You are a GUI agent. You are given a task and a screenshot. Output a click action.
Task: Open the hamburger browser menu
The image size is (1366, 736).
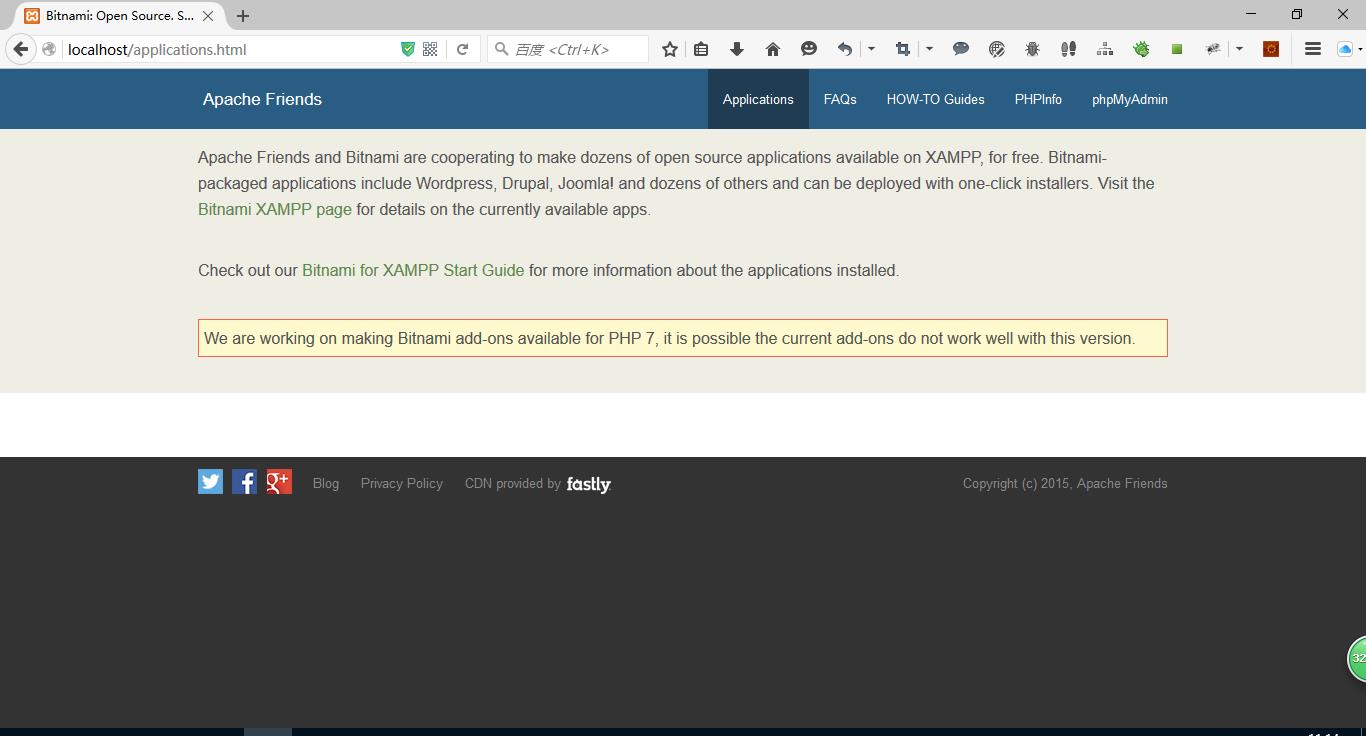click(1313, 49)
